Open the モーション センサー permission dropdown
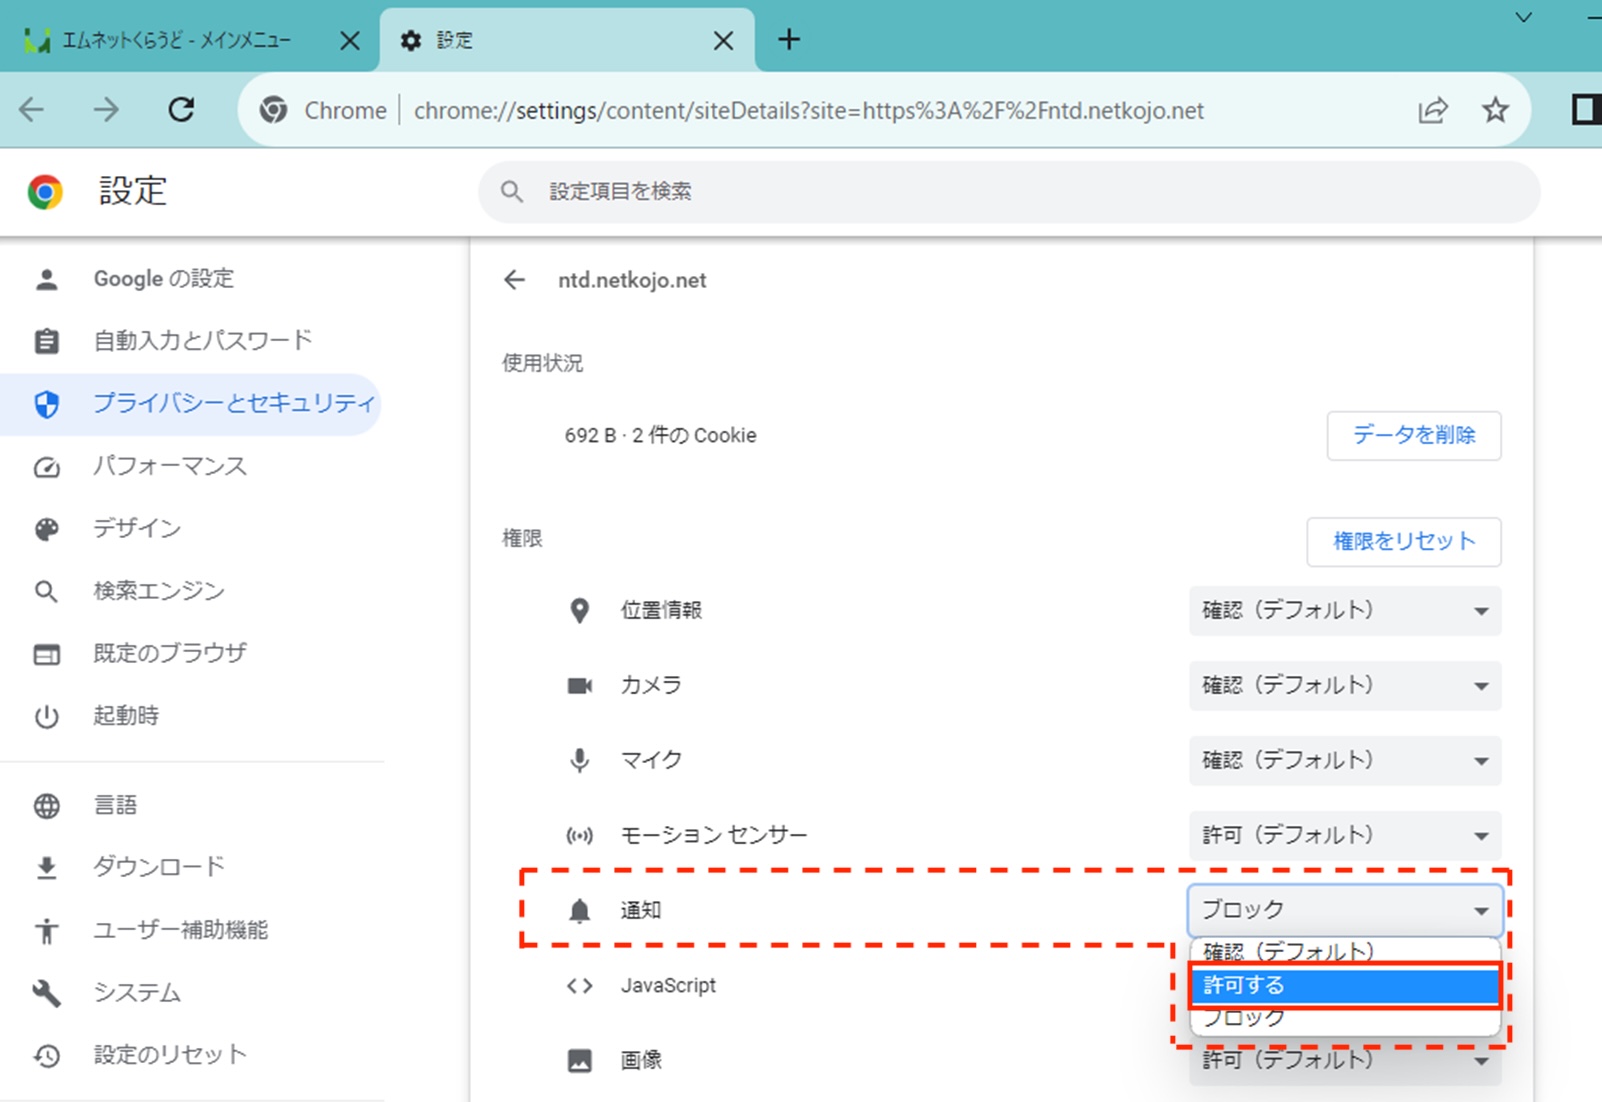Viewport: 1602px width, 1102px height. pos(1344,835)
